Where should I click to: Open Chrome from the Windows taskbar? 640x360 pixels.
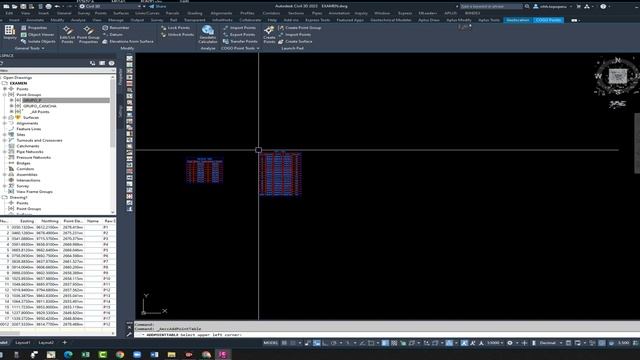120,354
